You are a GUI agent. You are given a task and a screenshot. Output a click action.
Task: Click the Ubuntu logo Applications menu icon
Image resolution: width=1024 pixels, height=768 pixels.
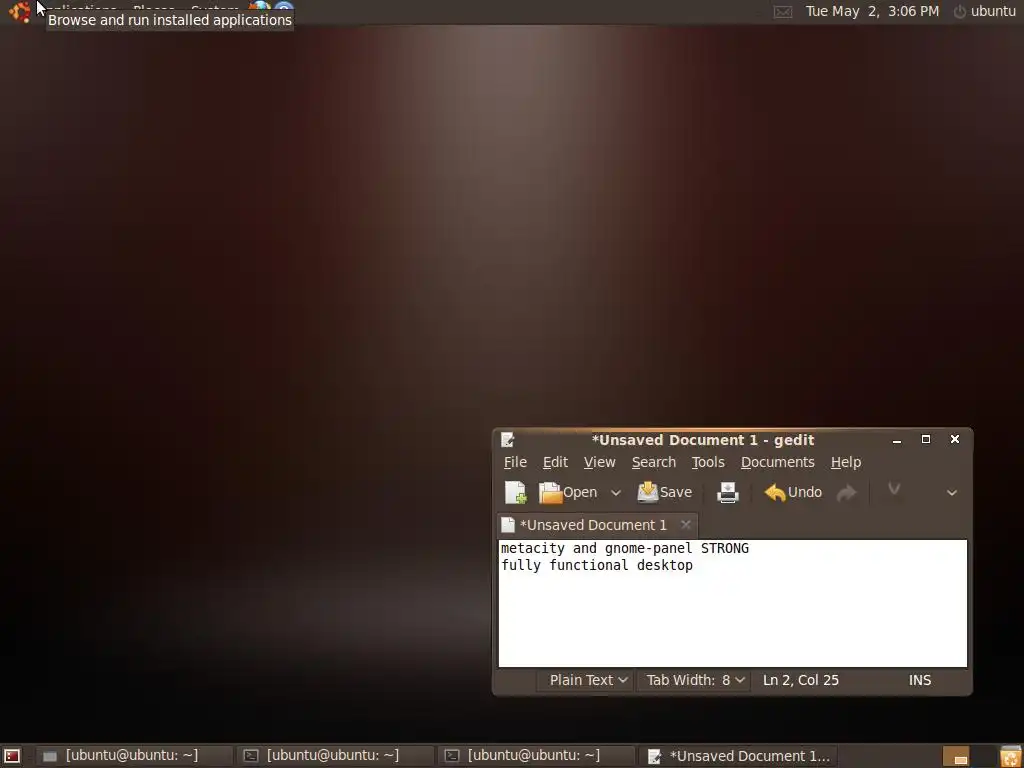coord(20,12)
